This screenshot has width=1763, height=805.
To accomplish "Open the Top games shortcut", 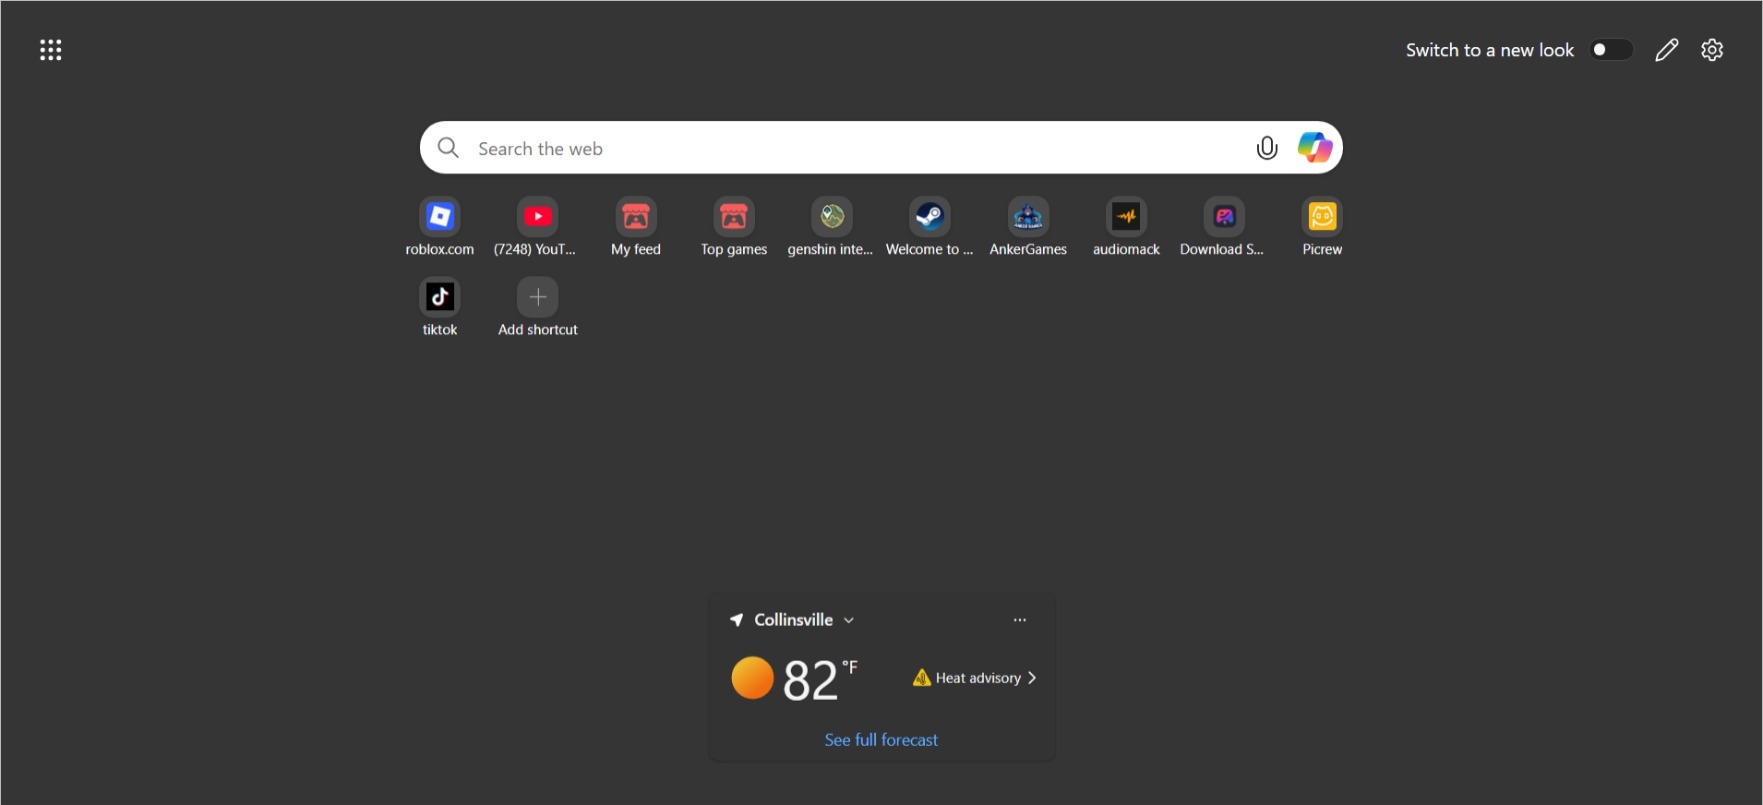I will point(734,227).
